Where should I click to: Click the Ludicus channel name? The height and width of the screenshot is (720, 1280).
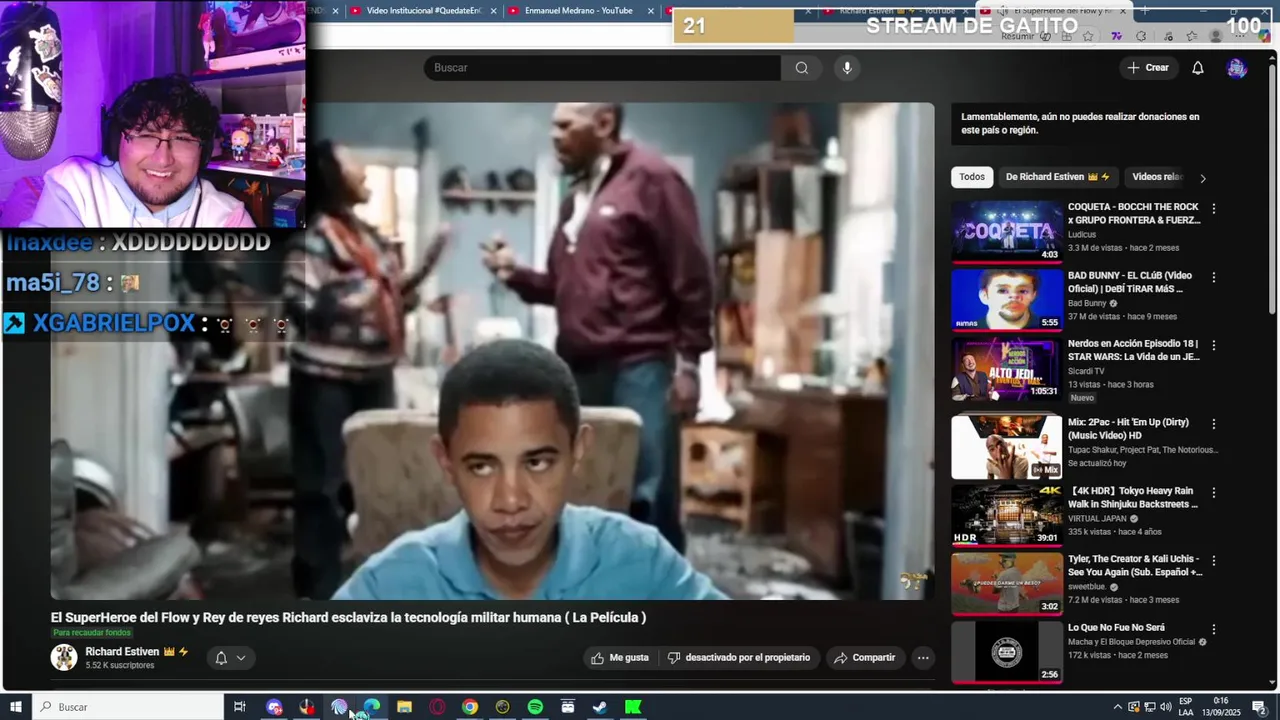point(1082,235)
